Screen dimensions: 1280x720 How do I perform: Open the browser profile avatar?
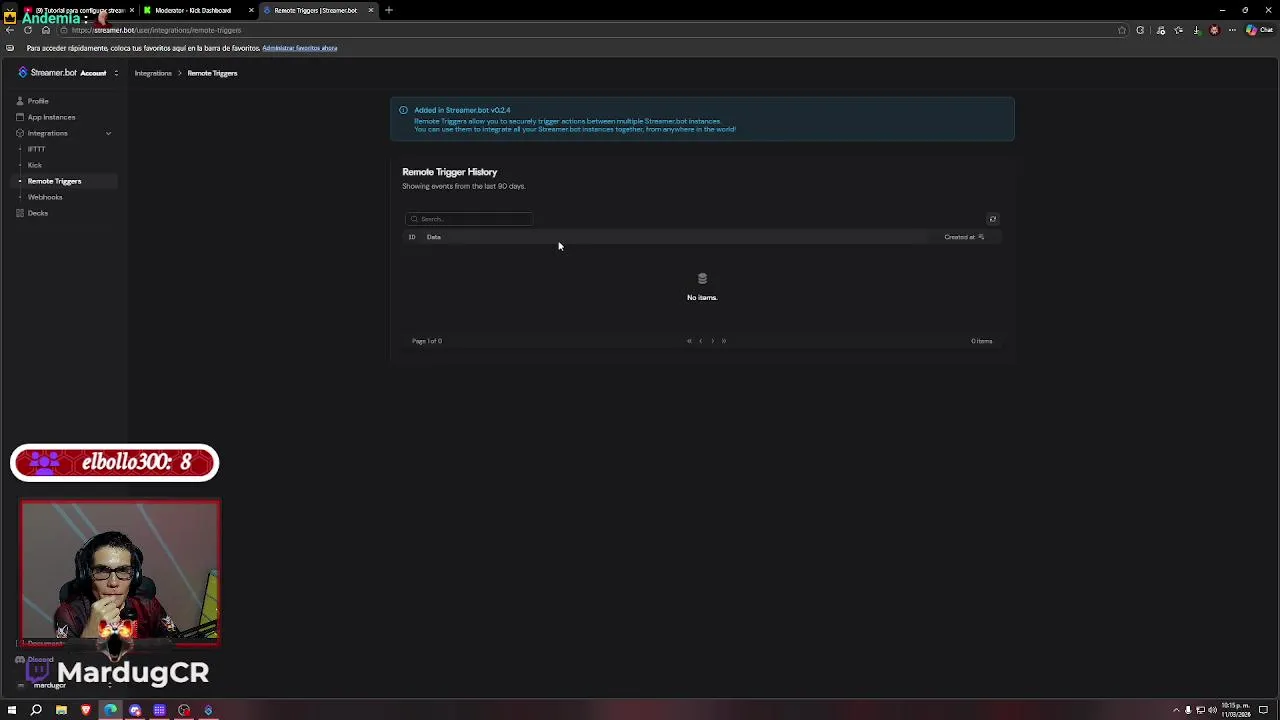[x=1215, y=30]
